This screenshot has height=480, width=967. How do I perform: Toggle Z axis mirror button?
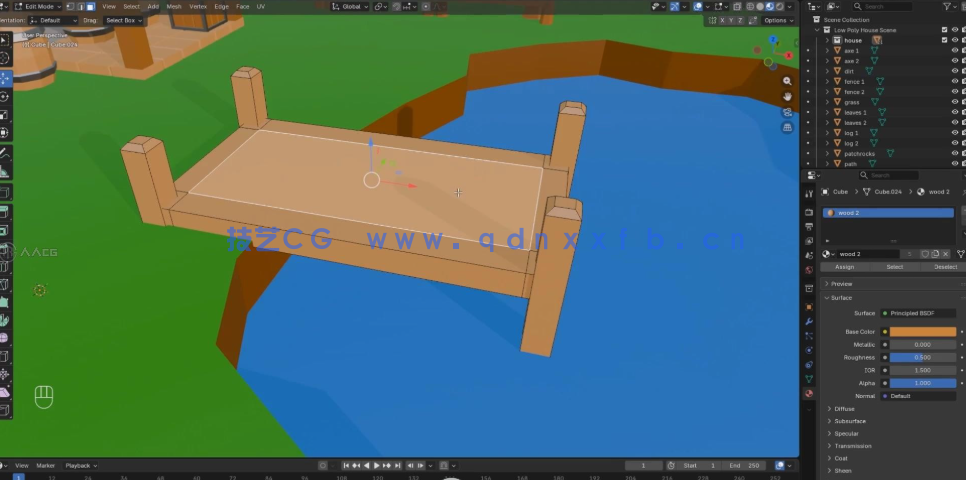click(x=740, y=20)
